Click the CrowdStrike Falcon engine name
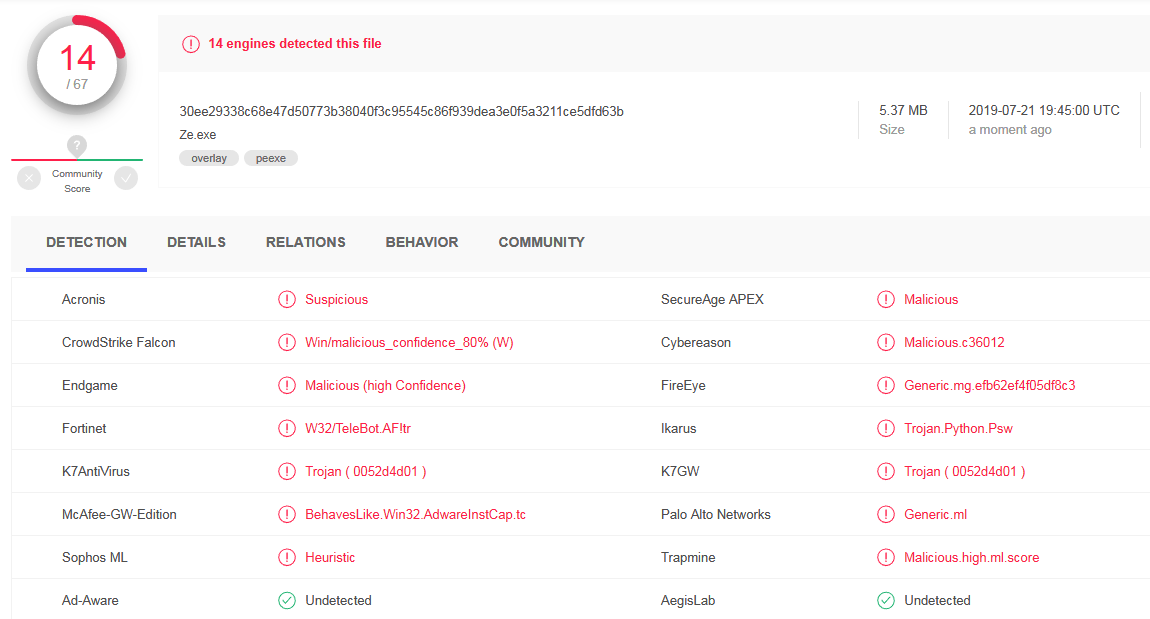This screenshot has width=1150, height=619. (119, 343)
